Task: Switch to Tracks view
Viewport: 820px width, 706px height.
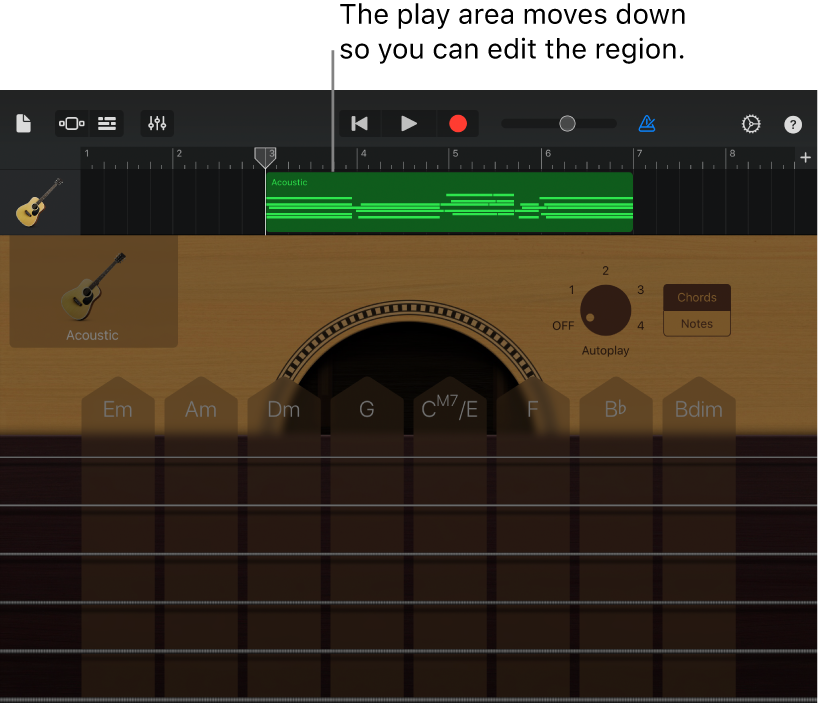Action: point(107,124)
